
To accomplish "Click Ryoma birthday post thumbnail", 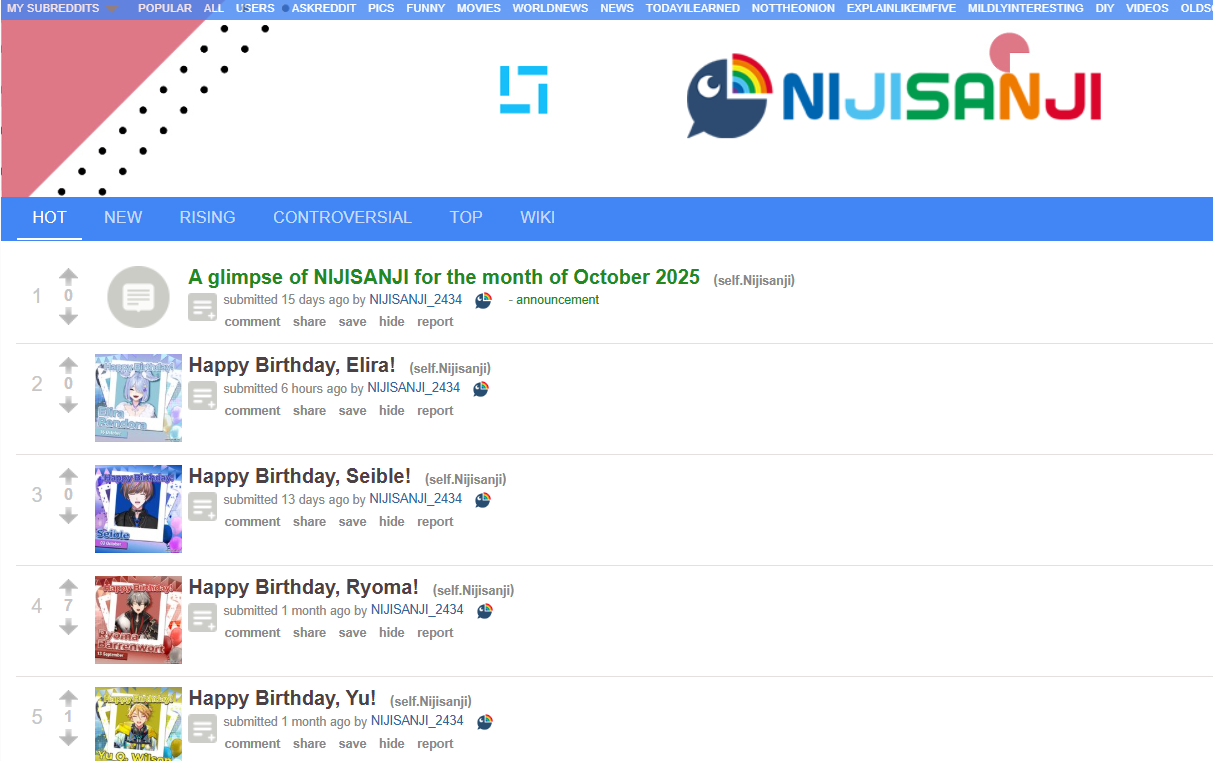I will (x=138, y=620).
